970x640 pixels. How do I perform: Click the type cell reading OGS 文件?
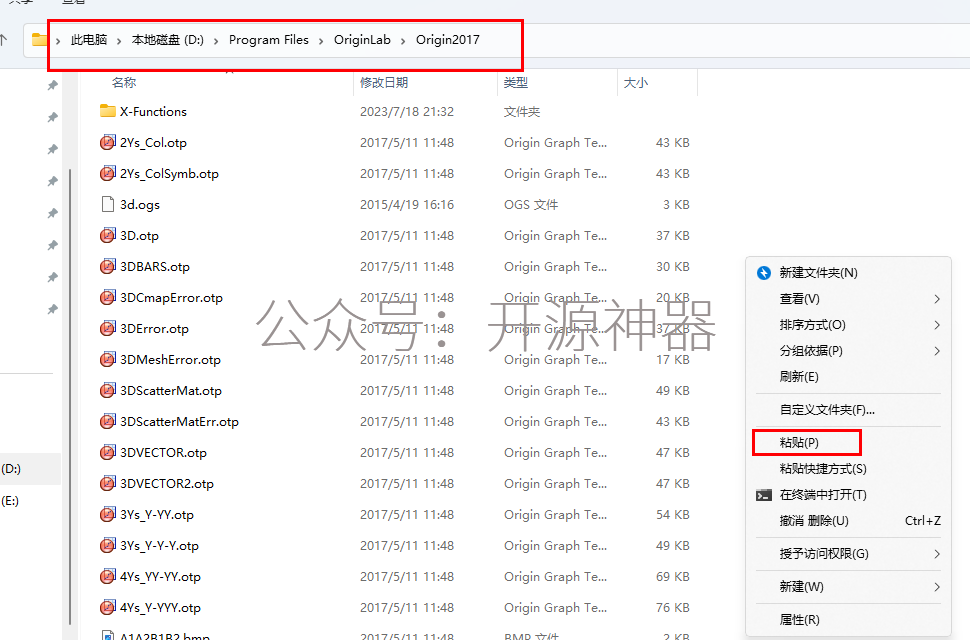[531, 204]
